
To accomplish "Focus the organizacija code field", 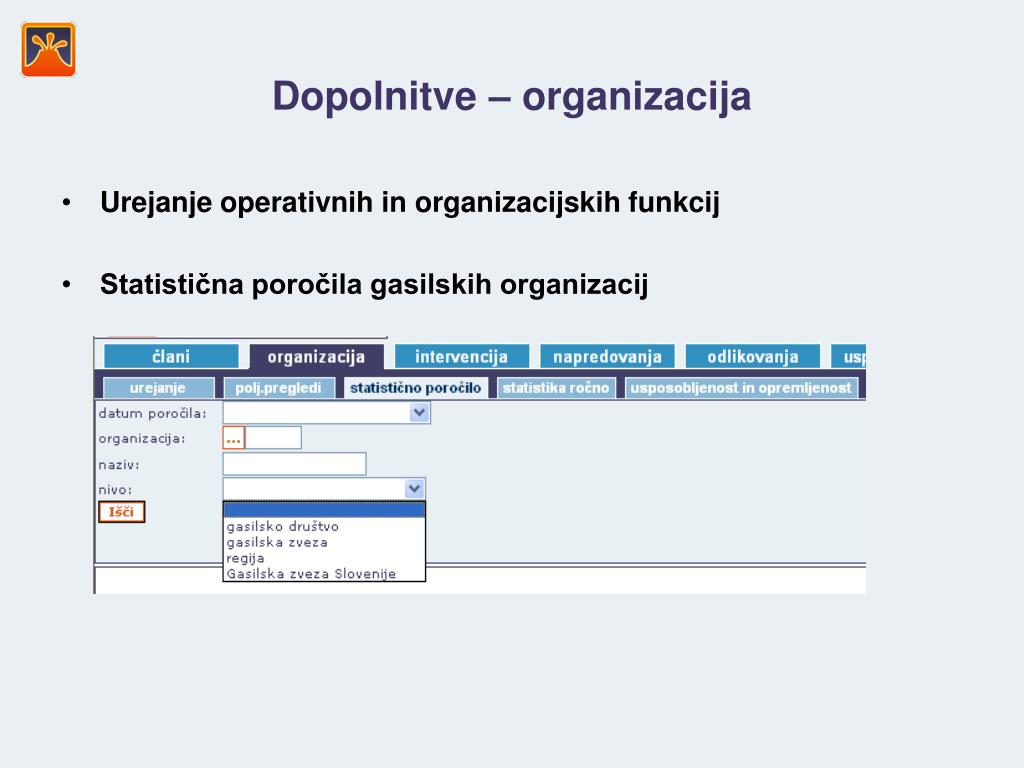I will (x=273, y=438).
